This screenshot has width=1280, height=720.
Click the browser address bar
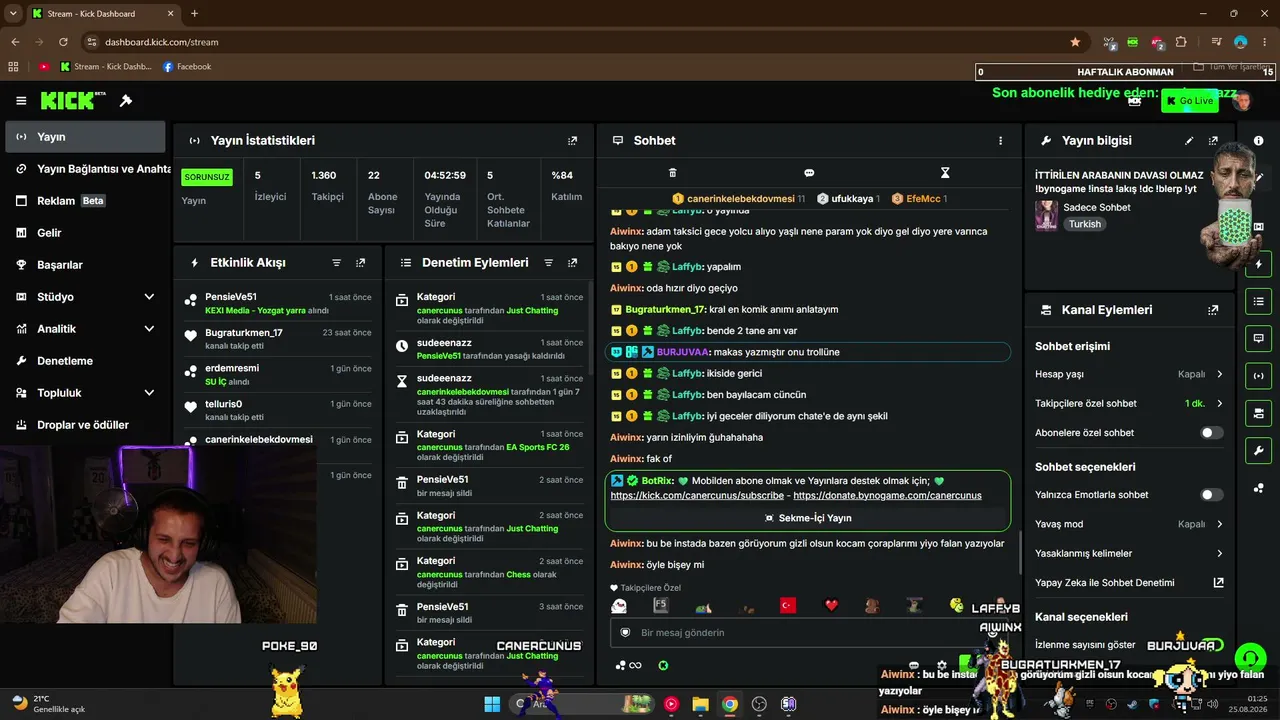[575, 42]
